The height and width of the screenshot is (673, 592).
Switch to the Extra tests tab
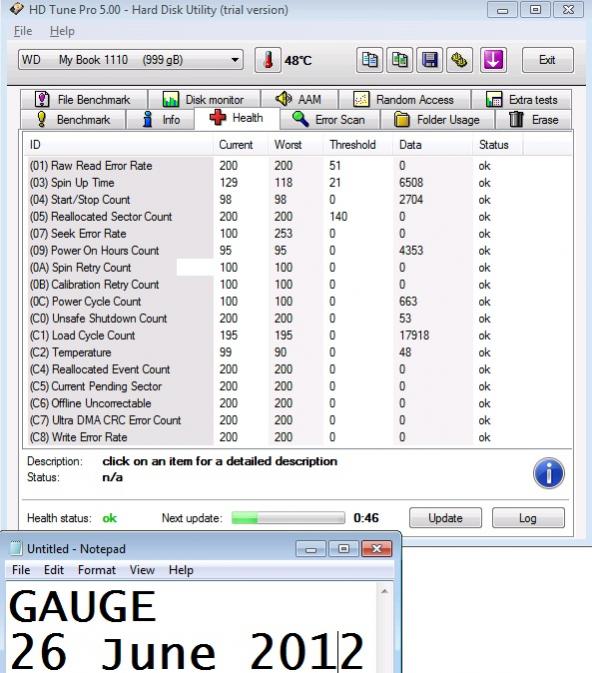522,100
